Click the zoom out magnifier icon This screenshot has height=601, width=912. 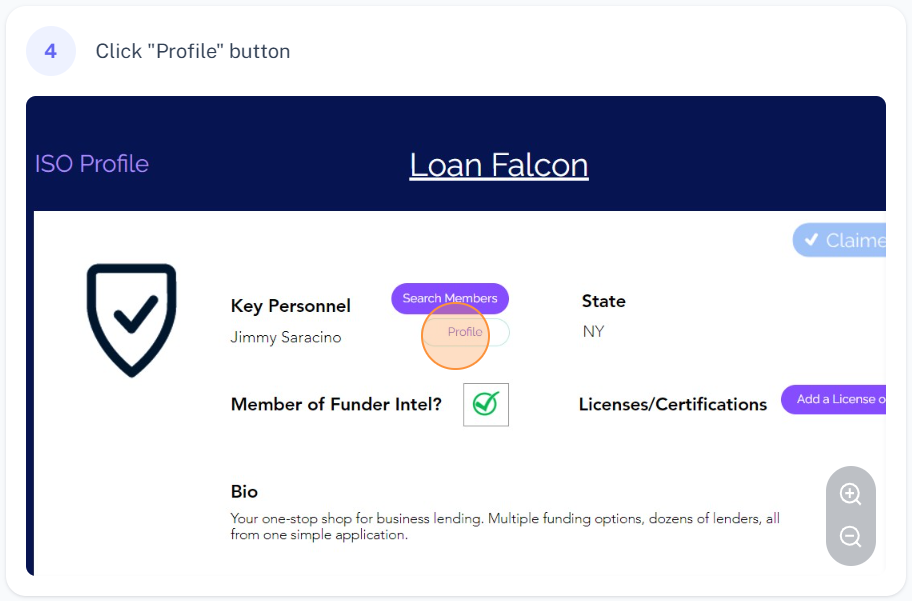(850, 537)
